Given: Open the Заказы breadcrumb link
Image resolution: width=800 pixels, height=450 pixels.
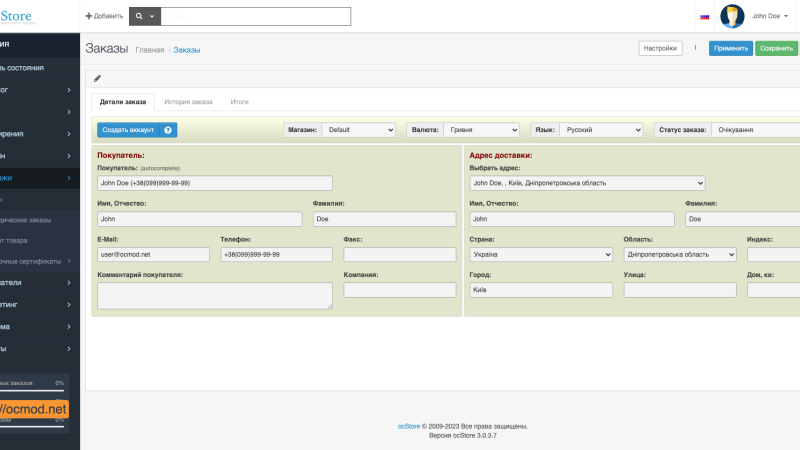Looking at the screenshot, I should tap(187, 50).
